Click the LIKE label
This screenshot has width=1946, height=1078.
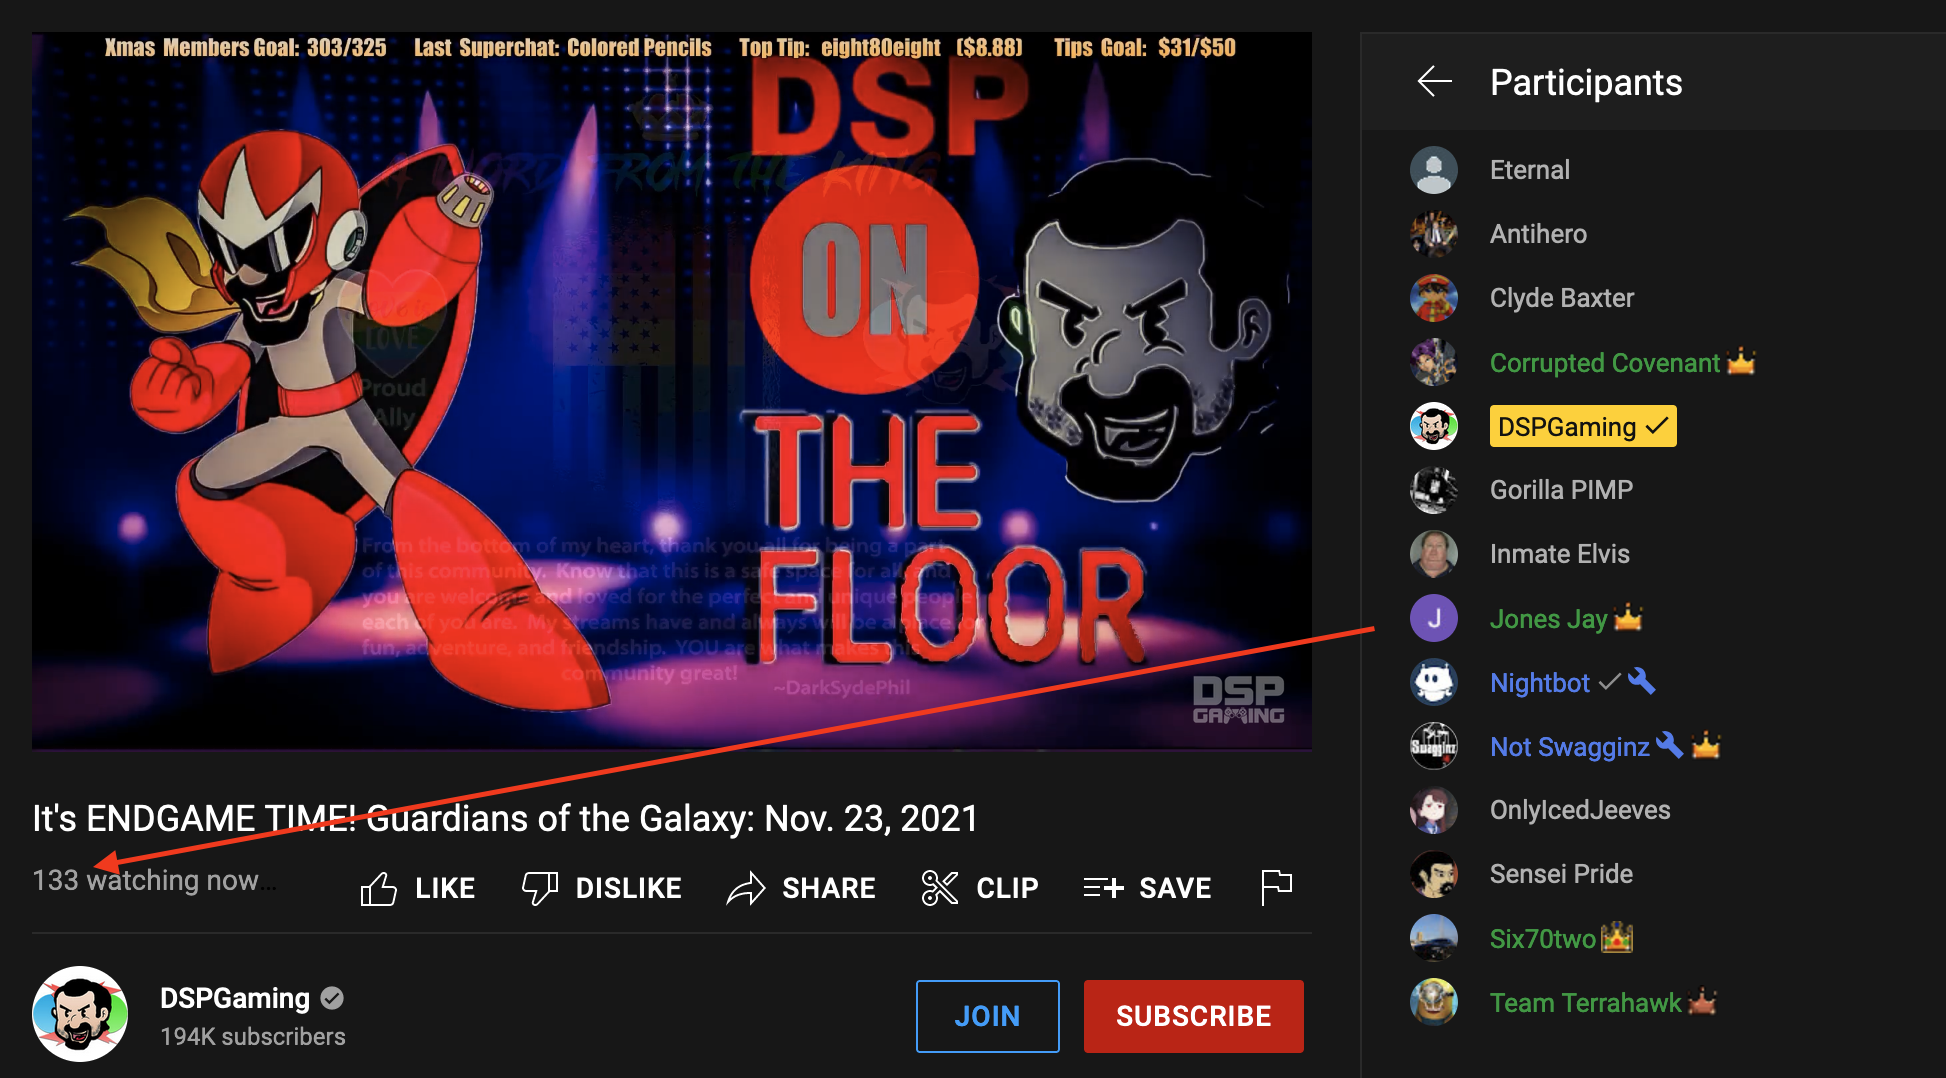pyautogui.click(x=445, y=888)
